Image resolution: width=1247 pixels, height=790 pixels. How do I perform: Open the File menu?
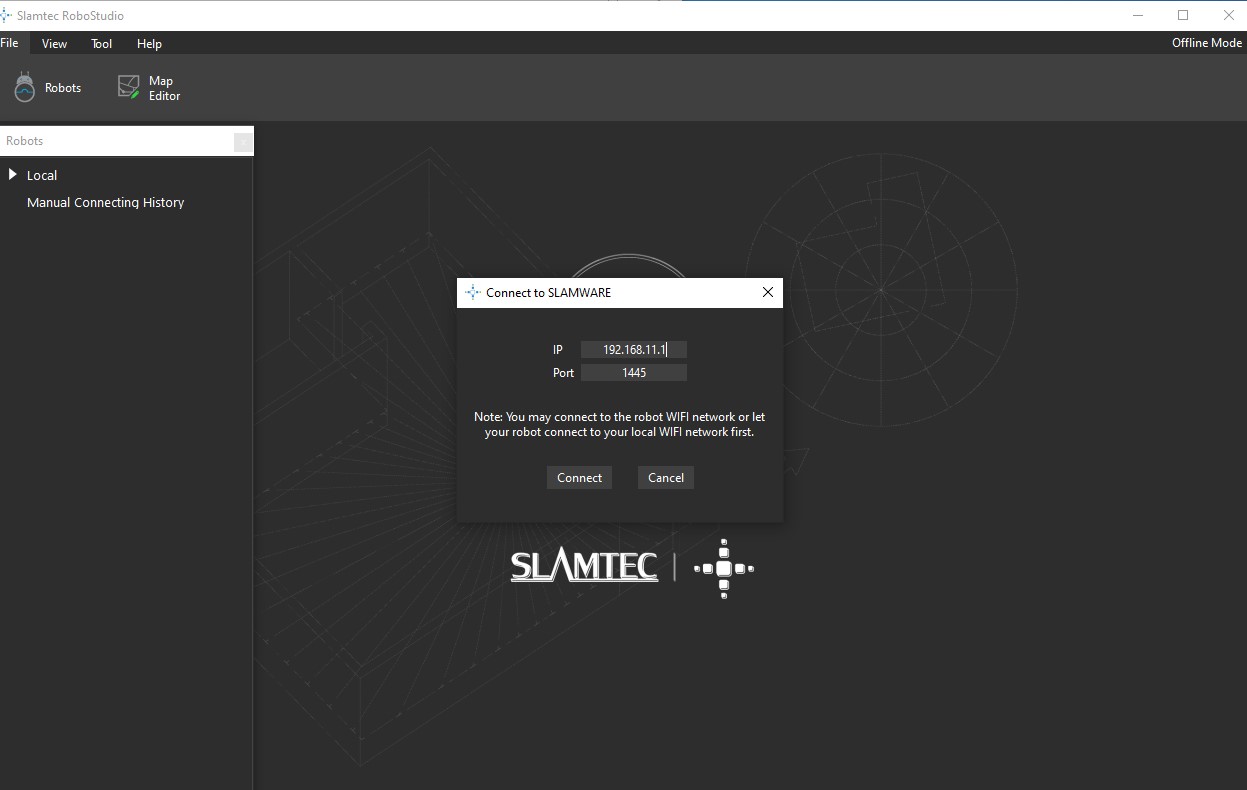pos(10,43)
